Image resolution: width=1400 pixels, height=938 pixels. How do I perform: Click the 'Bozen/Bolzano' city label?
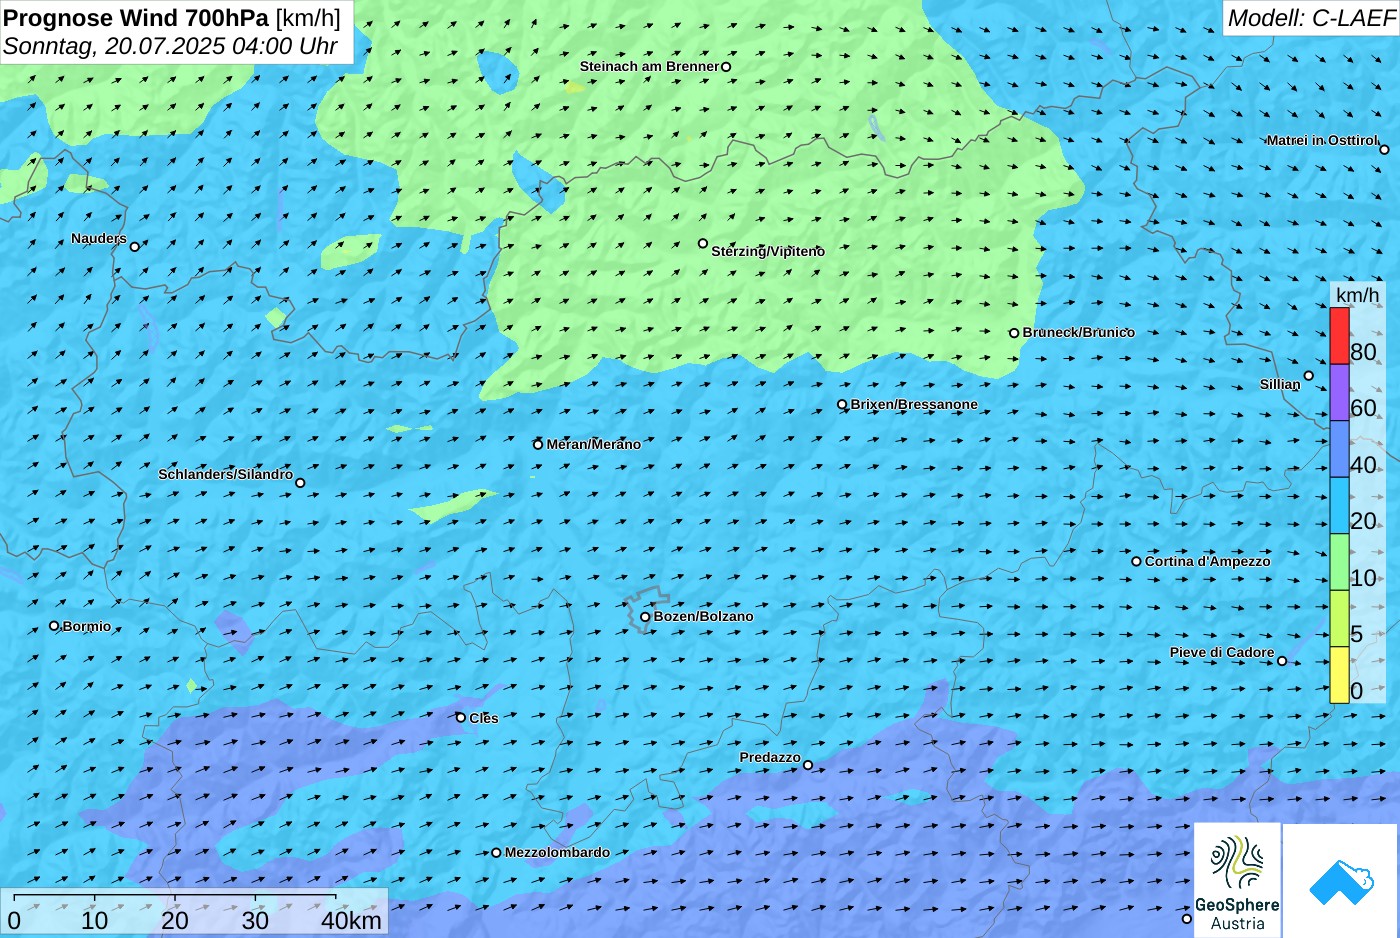pyautogui.click(x=704, y=616)
